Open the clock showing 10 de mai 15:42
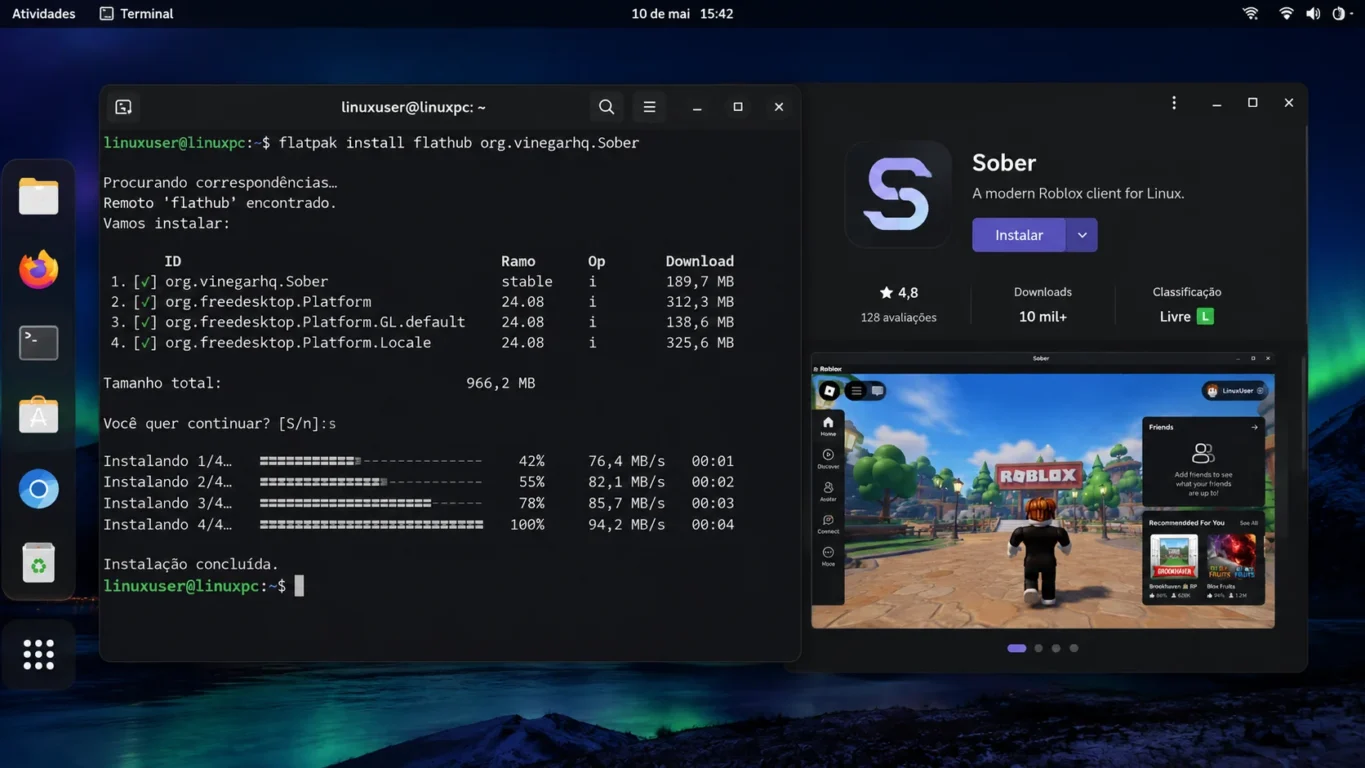 coord(682,14)
